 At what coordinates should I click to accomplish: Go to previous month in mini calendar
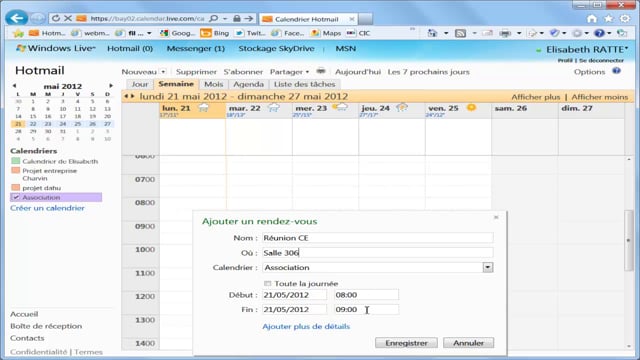point(14,86)
